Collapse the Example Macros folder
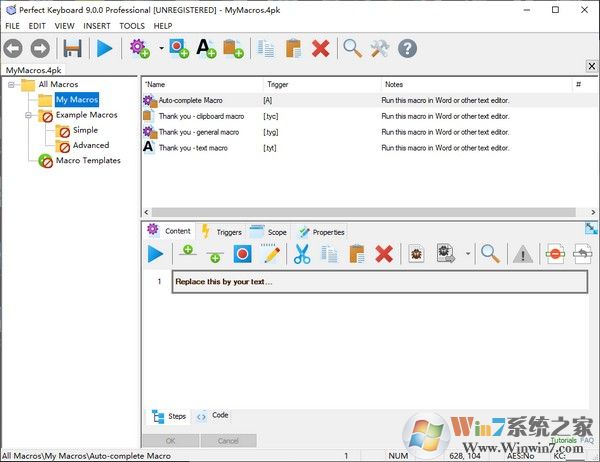600x462 pixels. 29,115
